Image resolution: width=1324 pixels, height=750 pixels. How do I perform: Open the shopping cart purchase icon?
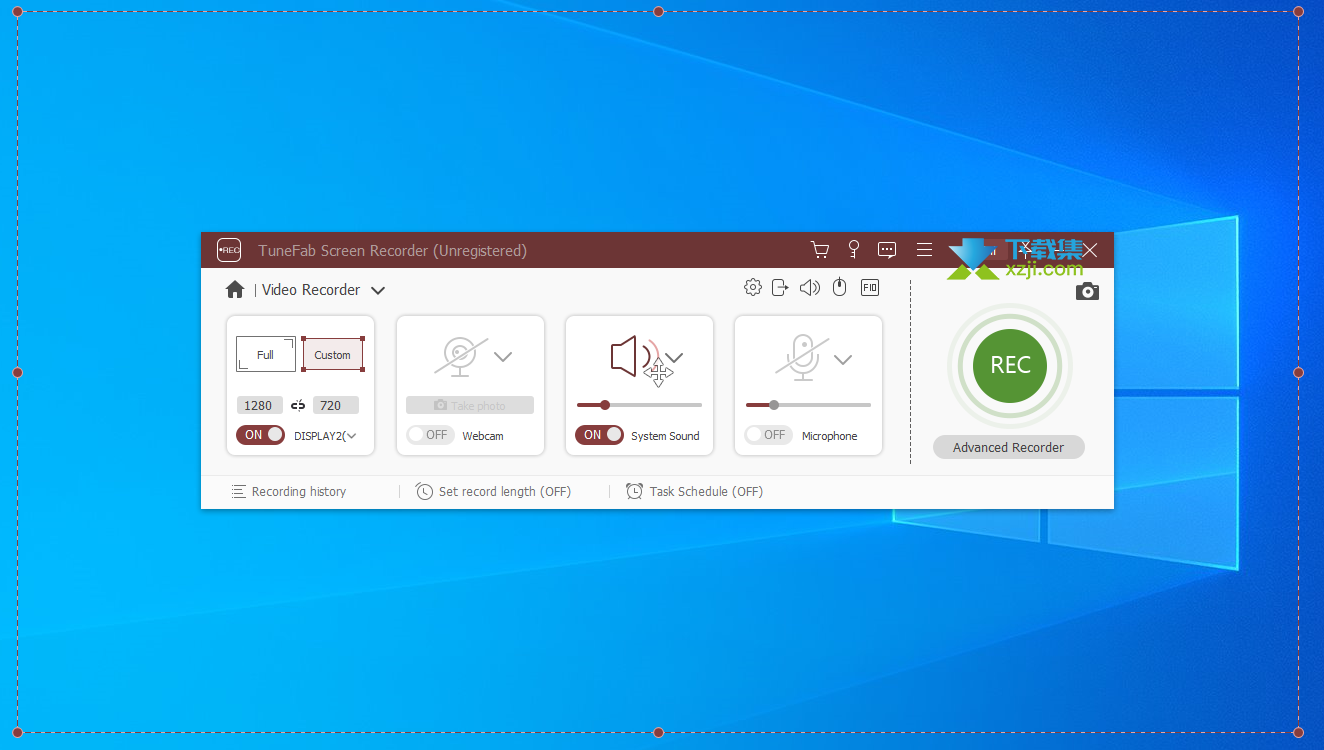(x=820, y=250)
